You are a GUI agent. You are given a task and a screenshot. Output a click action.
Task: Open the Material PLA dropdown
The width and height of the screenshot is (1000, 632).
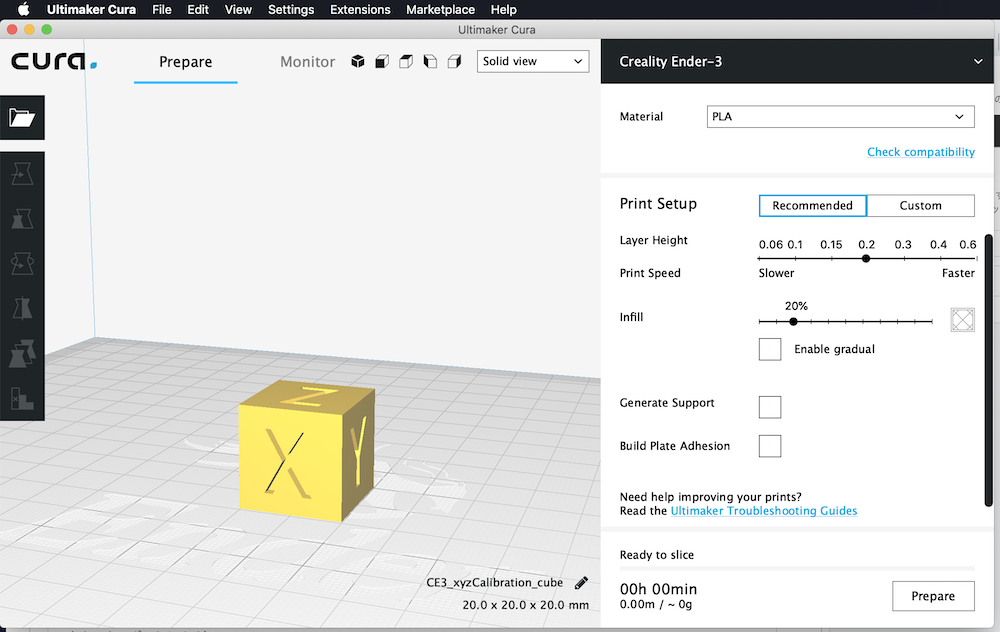point(841,117)
